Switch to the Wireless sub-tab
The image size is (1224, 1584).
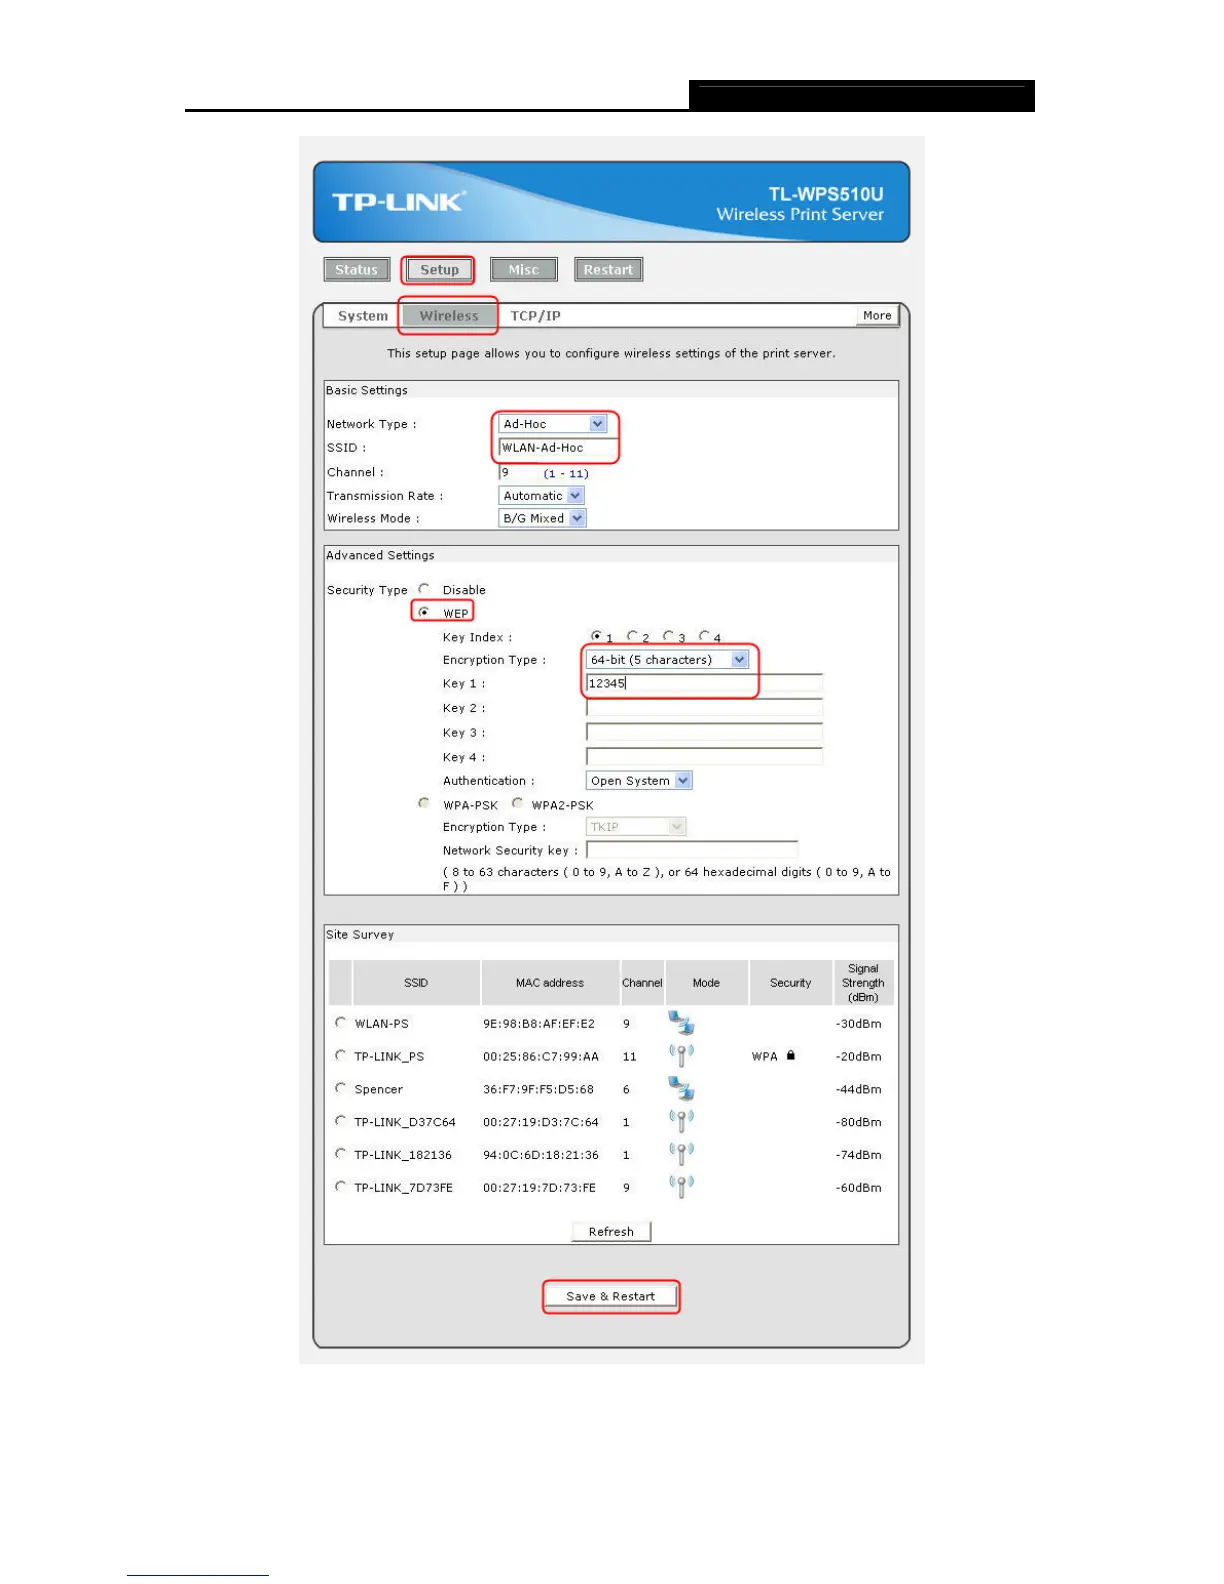449,316
